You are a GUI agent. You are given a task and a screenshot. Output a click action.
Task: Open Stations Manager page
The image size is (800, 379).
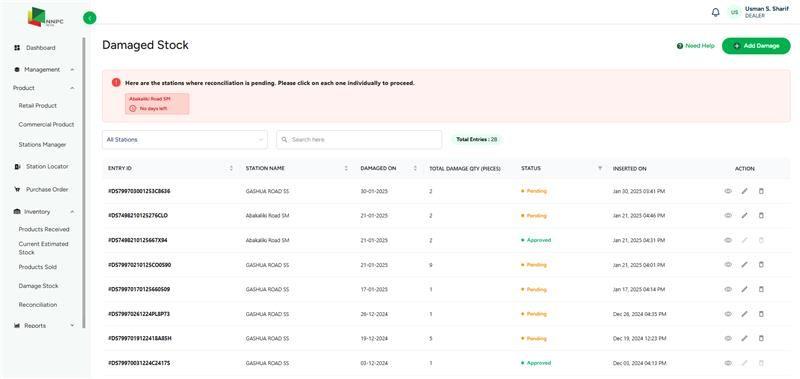click(x=42, y=145)
